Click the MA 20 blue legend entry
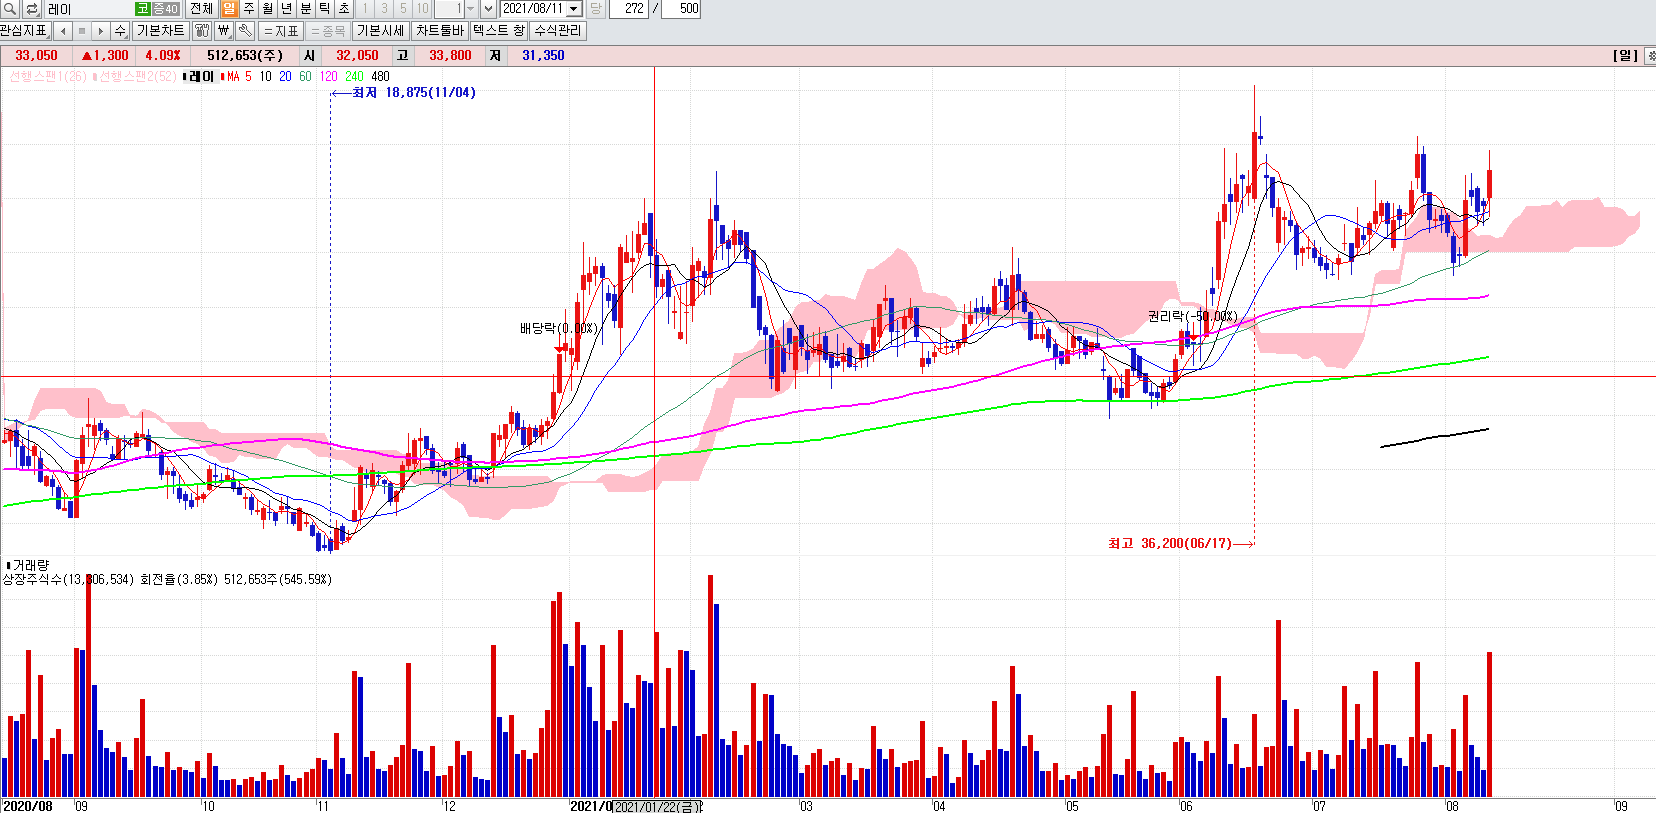Image resolution: width=1656 pixels, height=813 pixels. pyautogui.click(x=285, y=76)
